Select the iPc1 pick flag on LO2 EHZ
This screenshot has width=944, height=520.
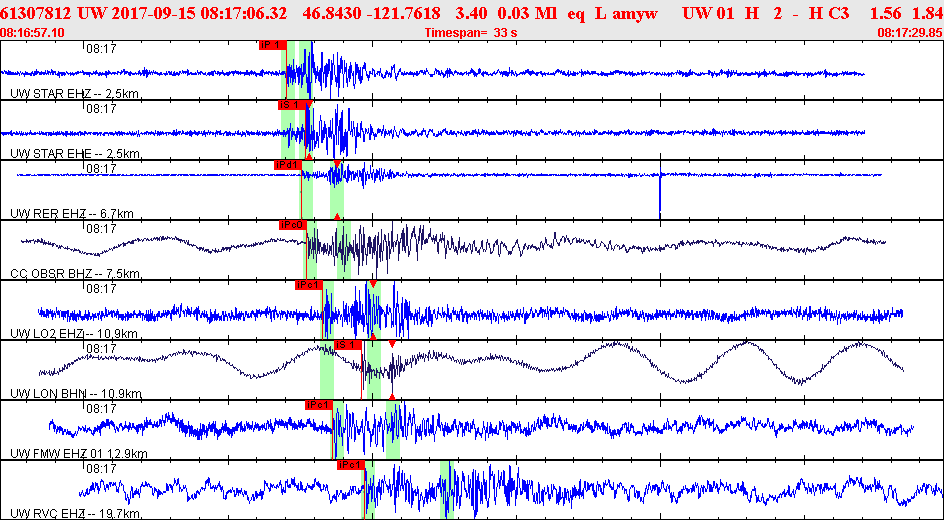[308, 285]
